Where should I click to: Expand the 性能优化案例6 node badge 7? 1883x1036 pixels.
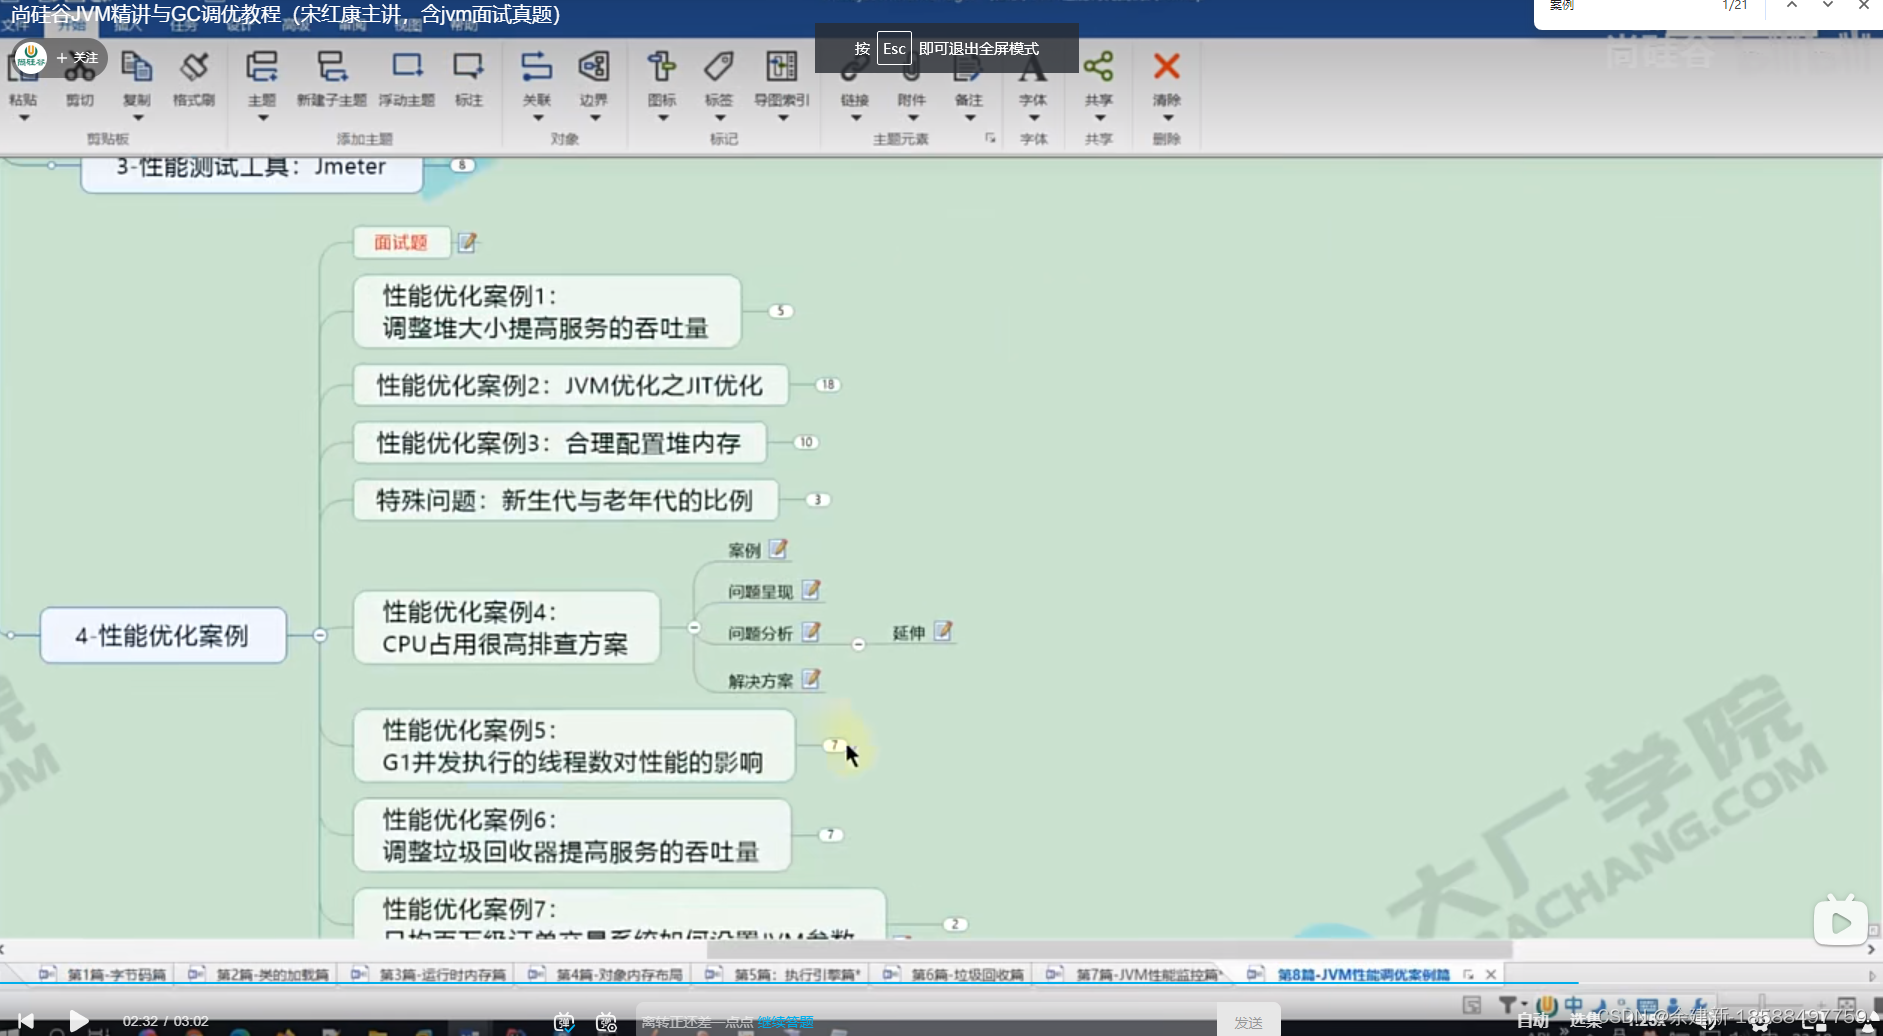click(x=831, y=834)
